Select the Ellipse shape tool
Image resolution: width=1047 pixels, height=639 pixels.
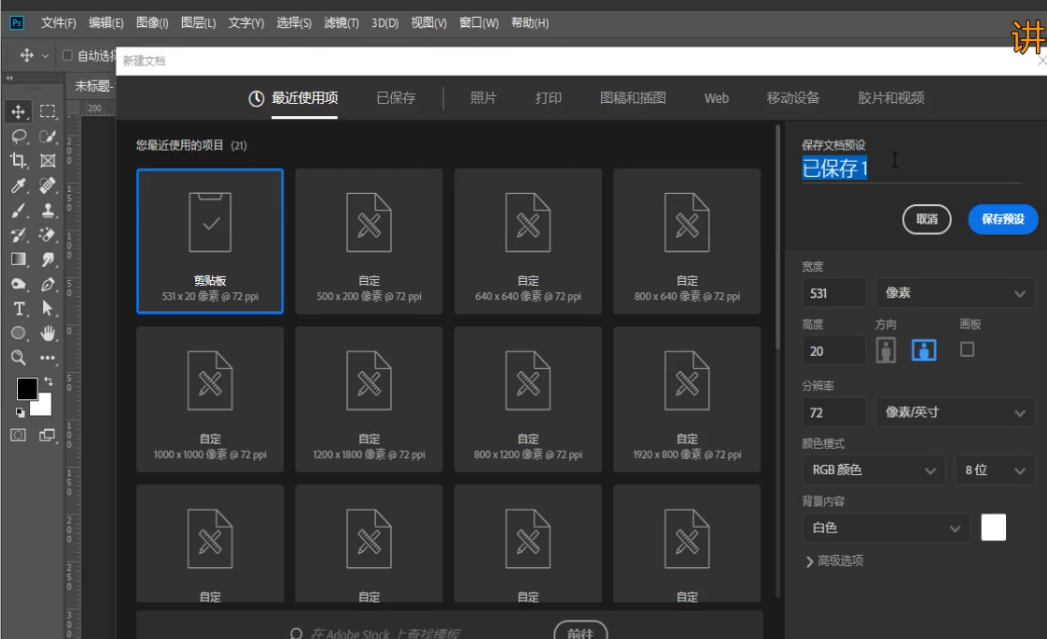coord(19,333)
